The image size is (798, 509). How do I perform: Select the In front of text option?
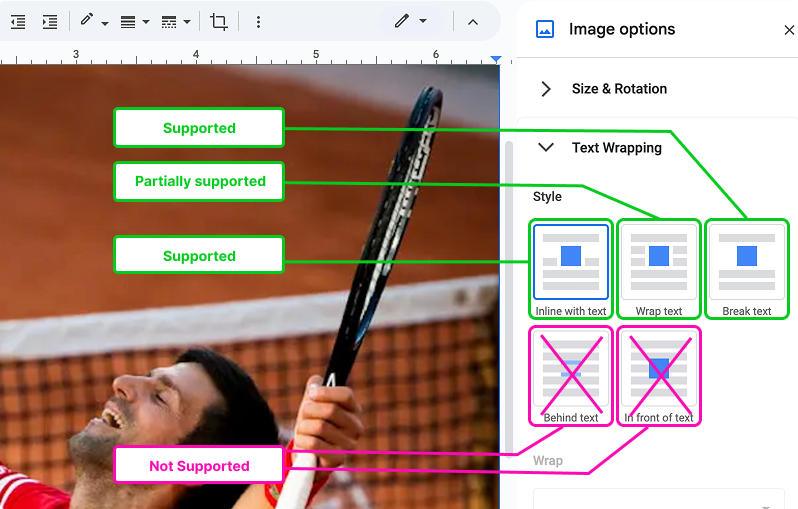point(658,374)
